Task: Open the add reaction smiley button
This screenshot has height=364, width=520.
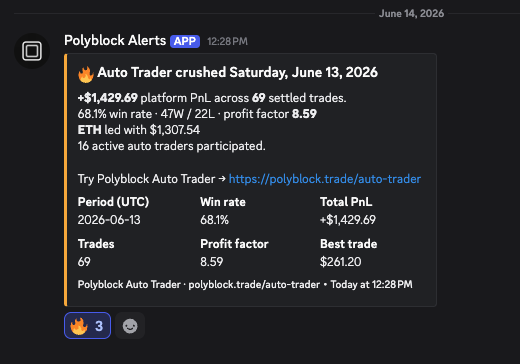Action: tap(130, 326)
